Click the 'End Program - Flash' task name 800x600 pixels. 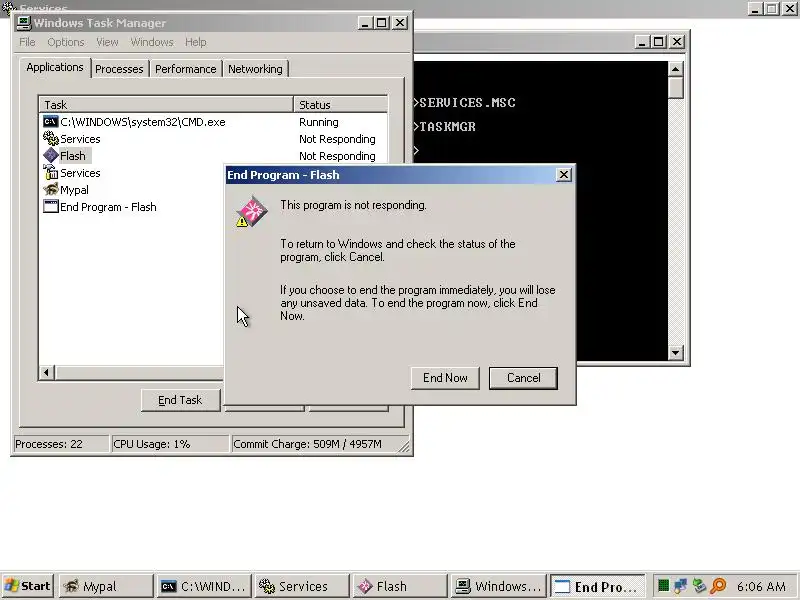point(108,207)
